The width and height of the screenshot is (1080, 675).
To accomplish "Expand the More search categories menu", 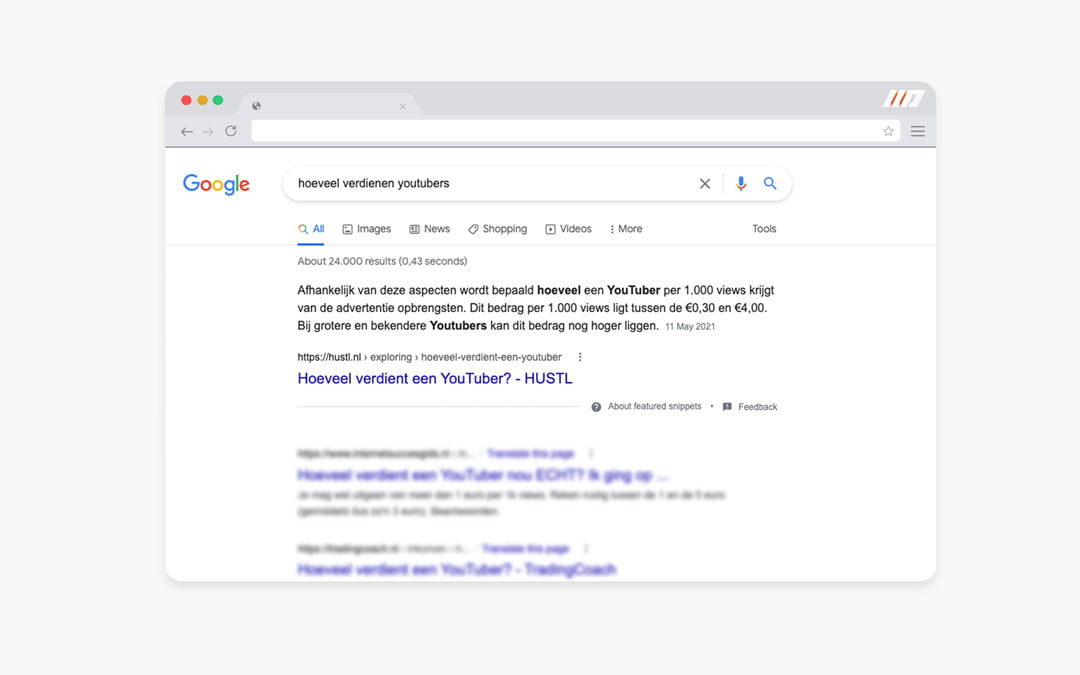I will pyautogui.click(x=626, y=229).
